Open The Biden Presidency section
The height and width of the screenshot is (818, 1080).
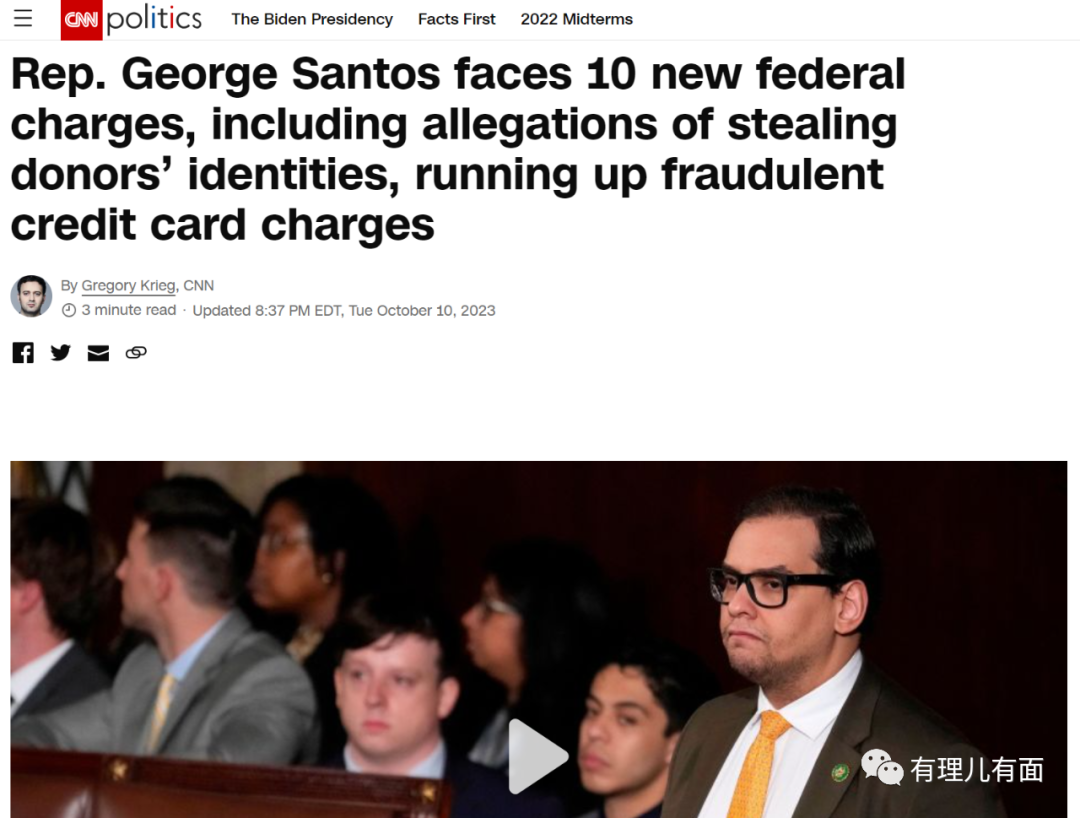(312, 19)
